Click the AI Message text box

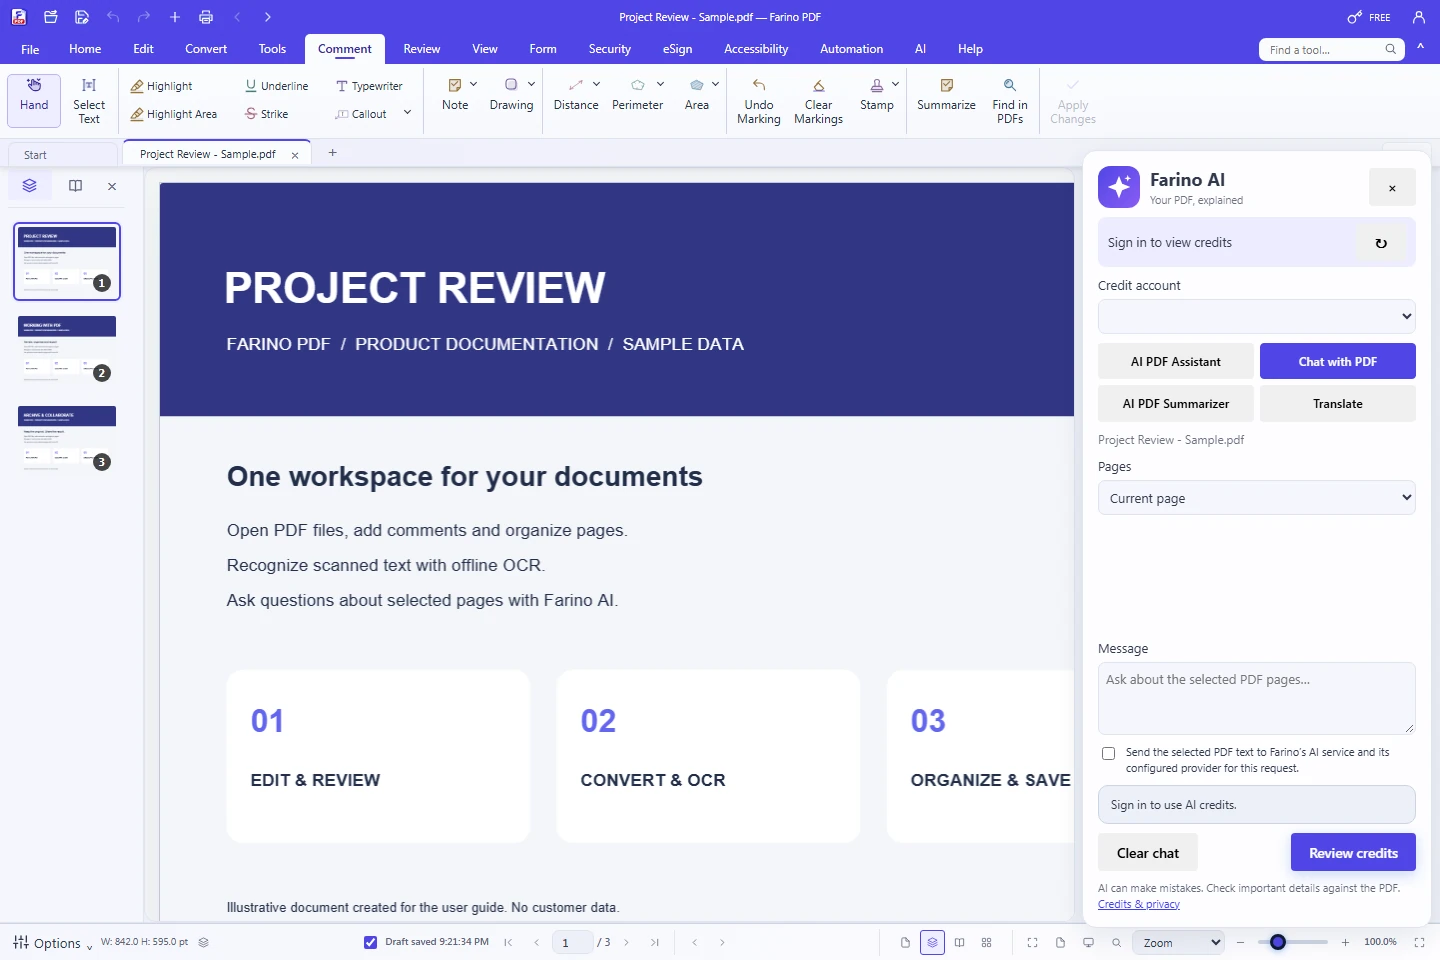click(1256, 698)
